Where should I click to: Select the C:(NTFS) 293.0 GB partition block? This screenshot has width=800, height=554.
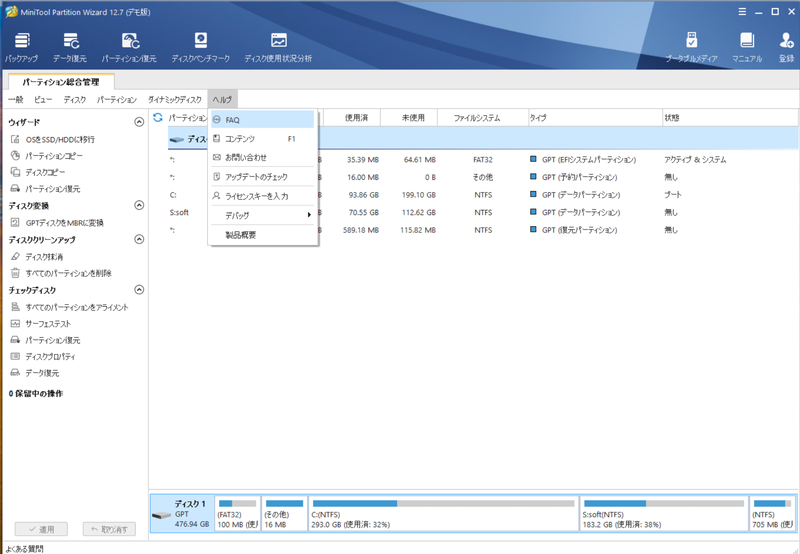(443, 513)
